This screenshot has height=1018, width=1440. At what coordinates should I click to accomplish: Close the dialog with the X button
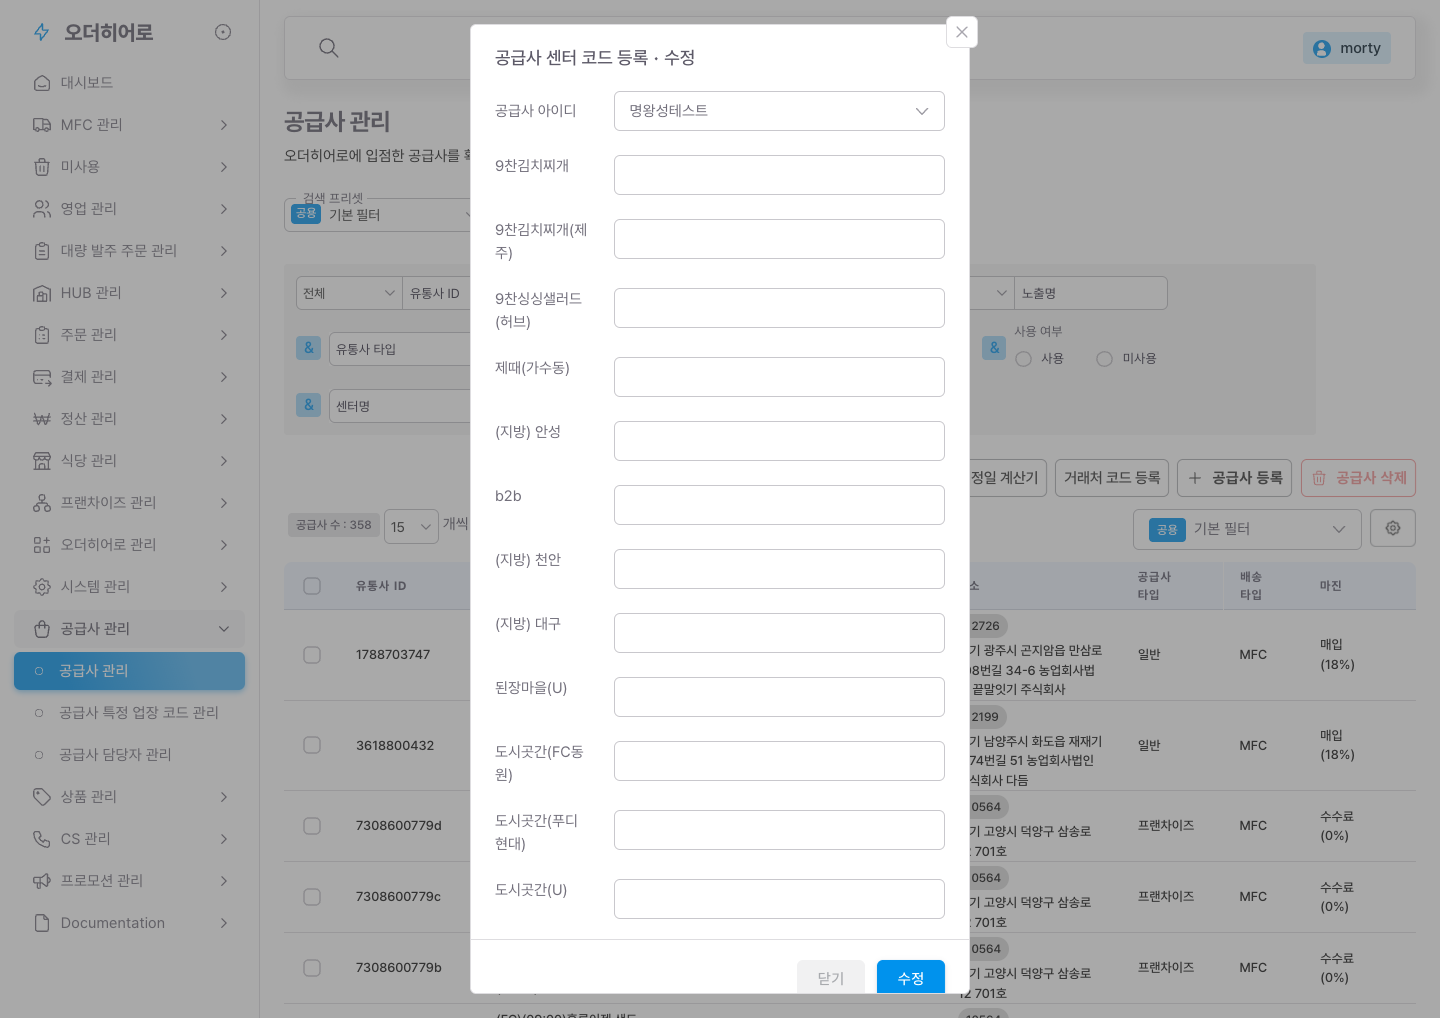(962, 32)
